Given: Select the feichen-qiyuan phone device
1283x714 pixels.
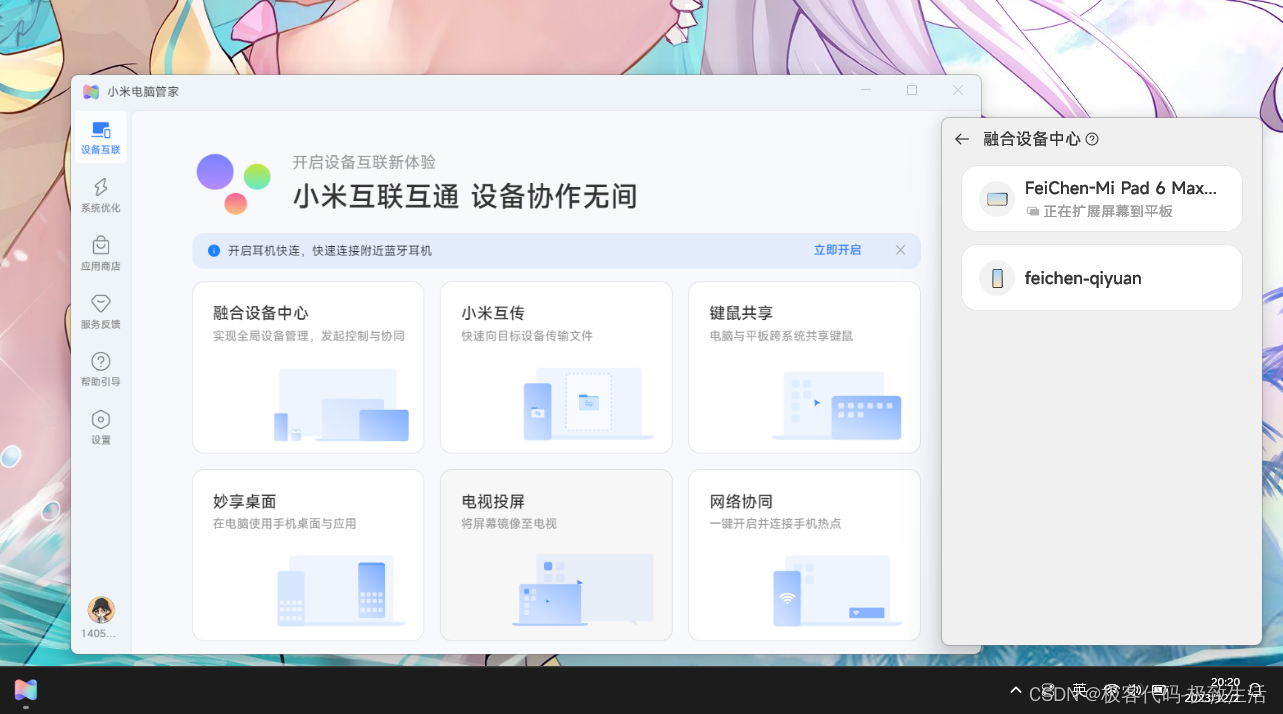Looking at the screenshot, I should [1102, 278].
